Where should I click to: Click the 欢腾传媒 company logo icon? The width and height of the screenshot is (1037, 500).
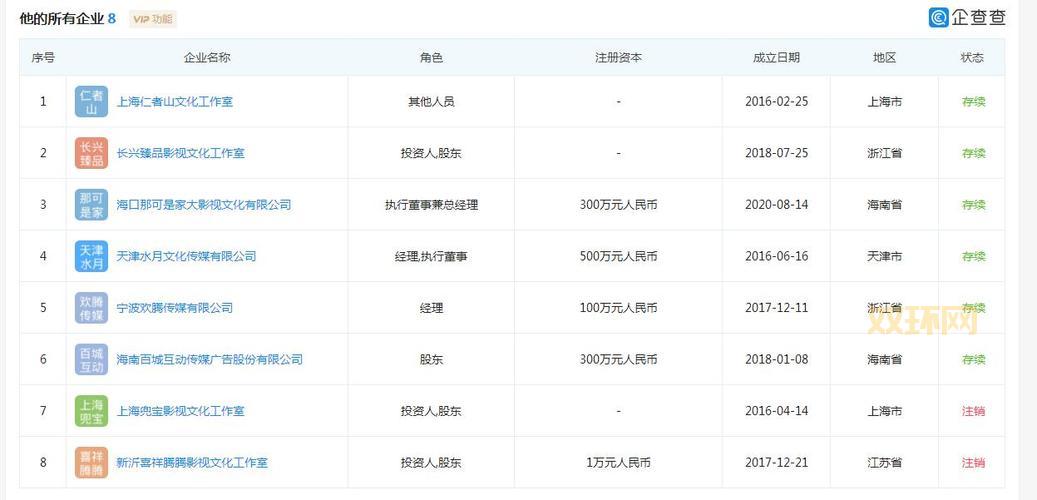pyautogui.click(x=91, y=308)
